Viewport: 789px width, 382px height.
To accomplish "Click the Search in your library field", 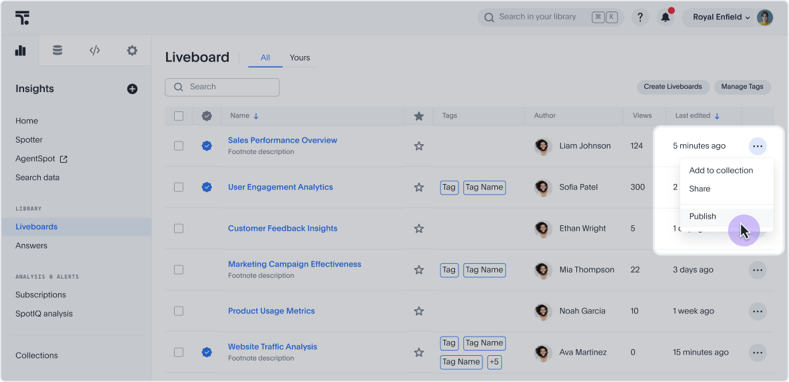I will (x=550, y=17).
